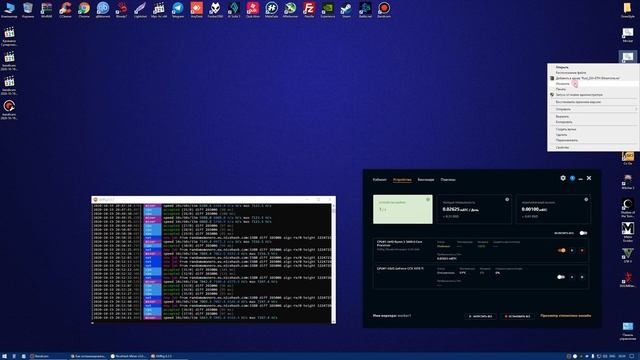Launch Telegram from the desktop

[178, 9]
